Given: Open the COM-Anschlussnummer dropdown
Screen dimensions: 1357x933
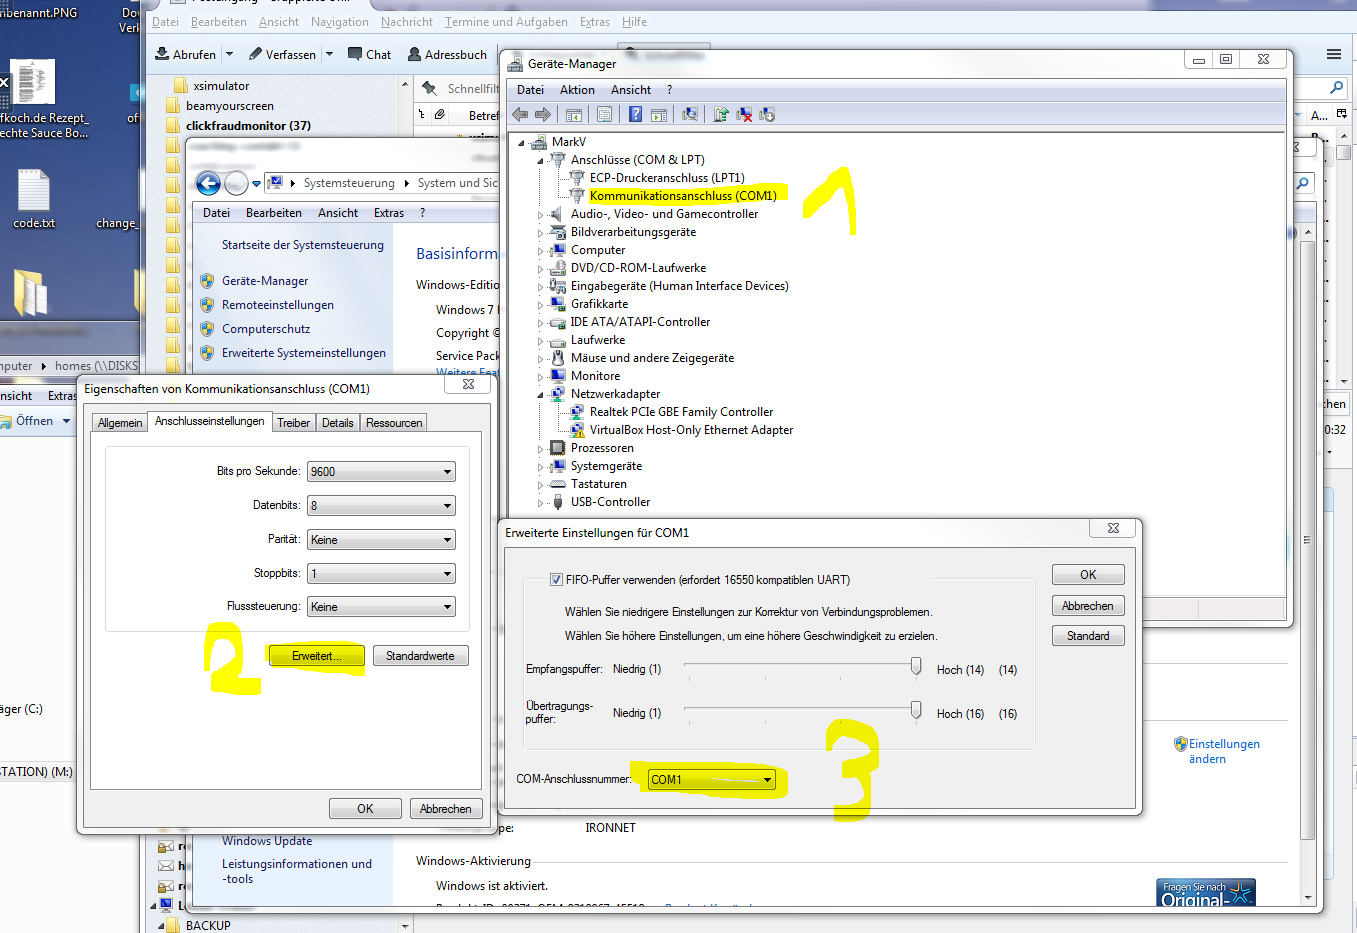Looking at the screenshot, I should 711,780.
